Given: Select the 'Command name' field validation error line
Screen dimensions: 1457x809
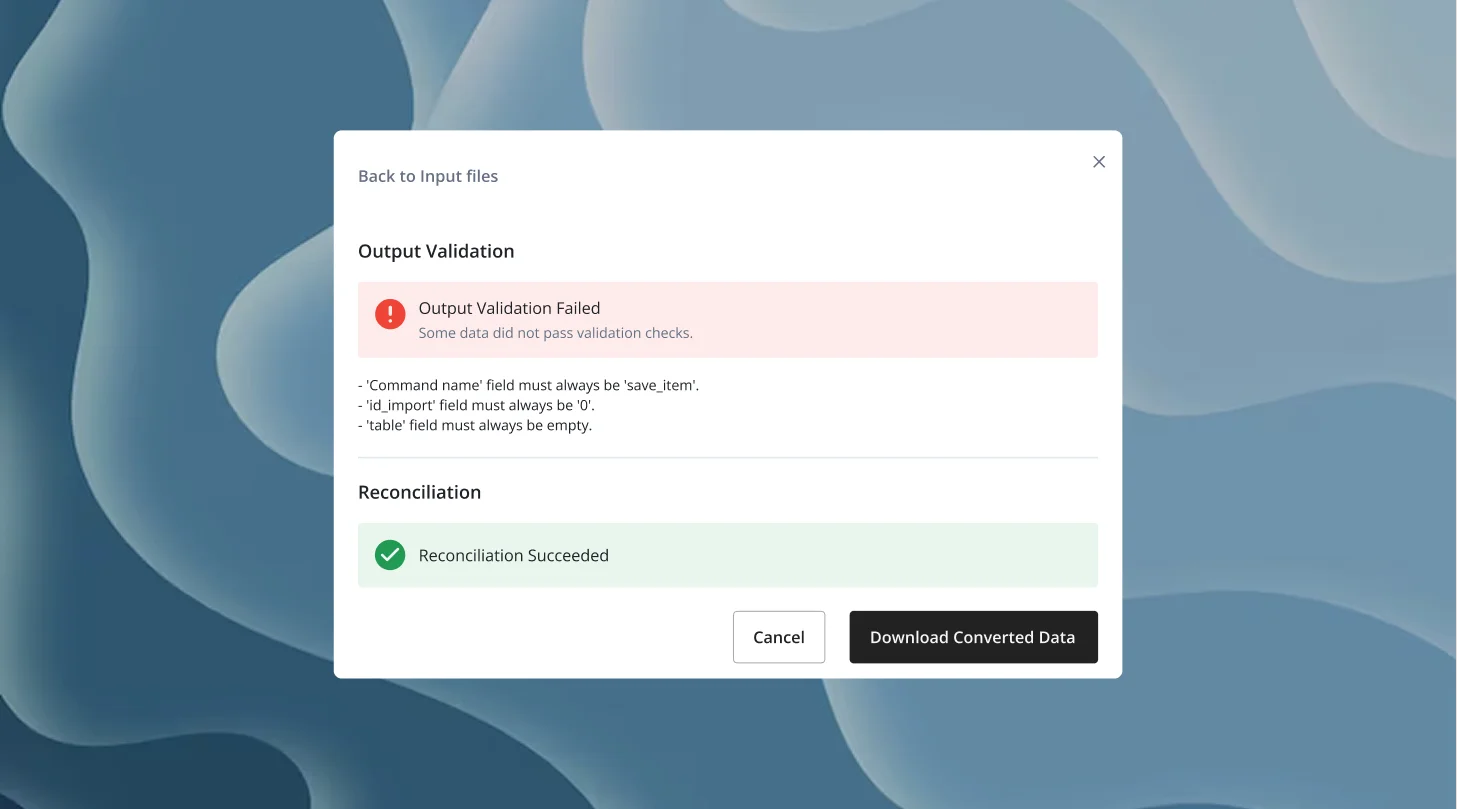Looking at the screenshot, I should pos(528,385).
